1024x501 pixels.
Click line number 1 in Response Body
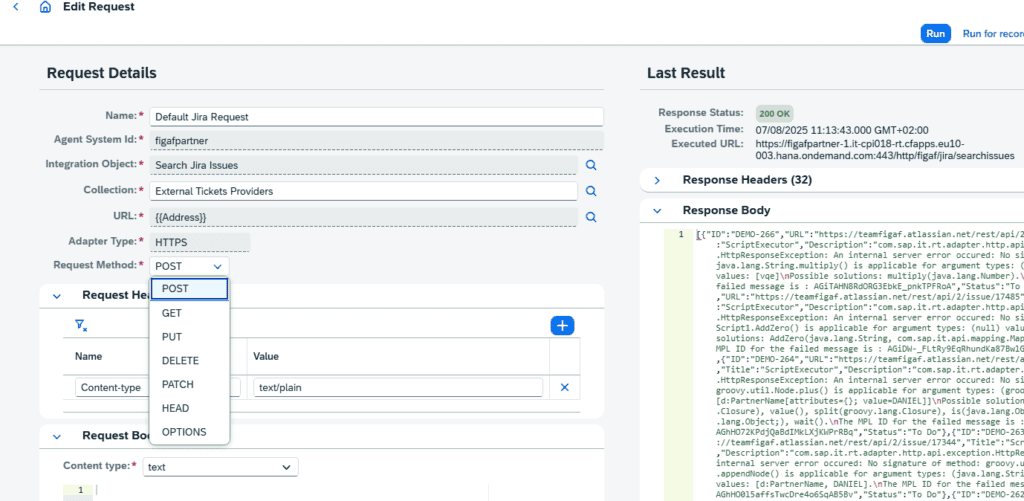click(x=680, y=234)
